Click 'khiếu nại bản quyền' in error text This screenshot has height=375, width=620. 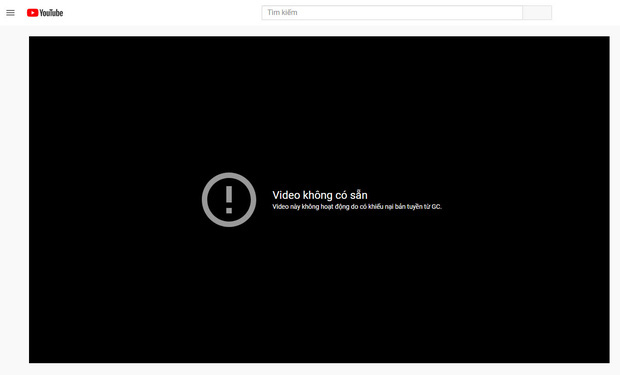[395, 206]
